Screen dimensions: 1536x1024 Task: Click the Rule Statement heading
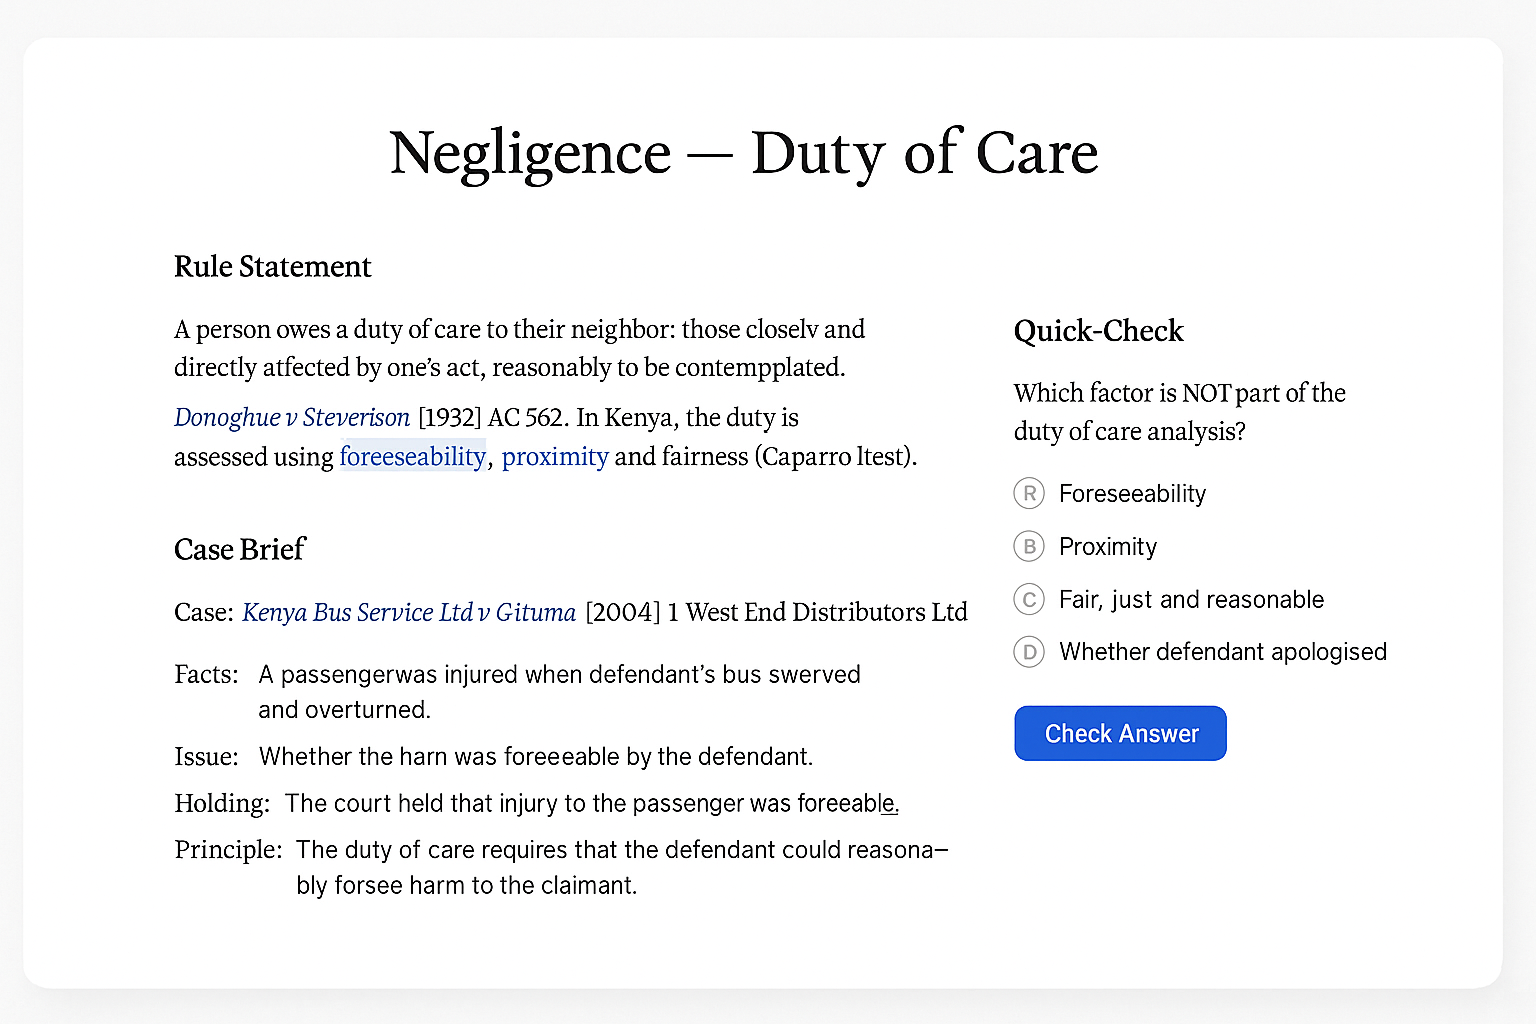click(272, 266)
